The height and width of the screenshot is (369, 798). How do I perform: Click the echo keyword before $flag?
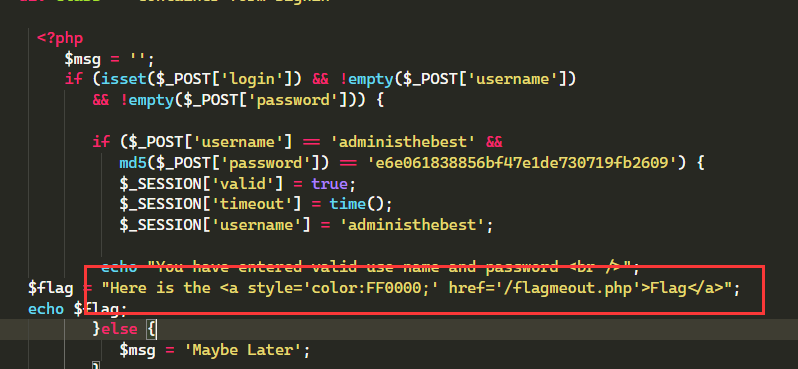(x=46, y=309)
